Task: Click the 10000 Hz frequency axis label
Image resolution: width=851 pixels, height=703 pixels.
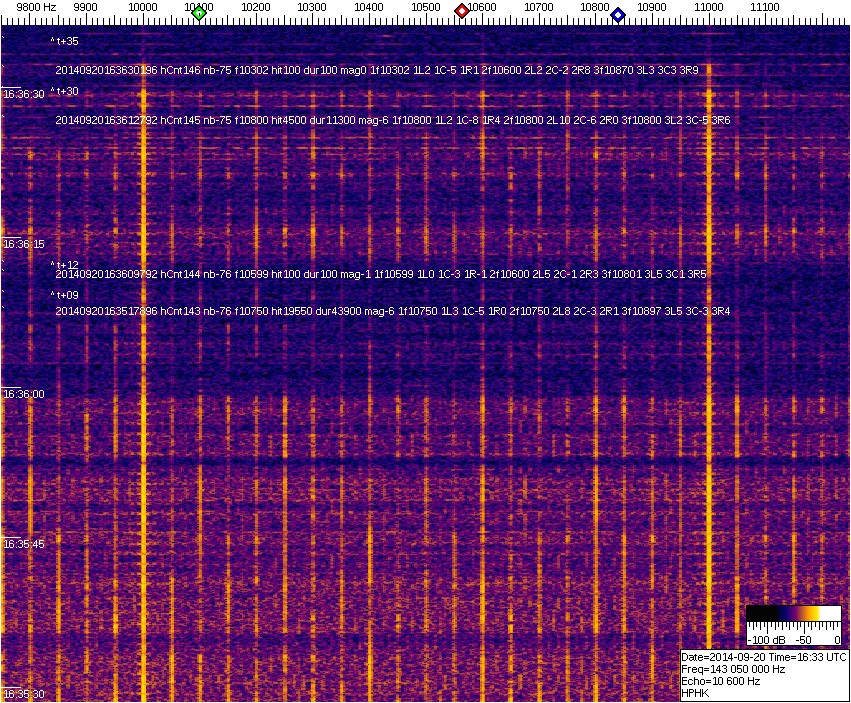Action: click(143, 7)
